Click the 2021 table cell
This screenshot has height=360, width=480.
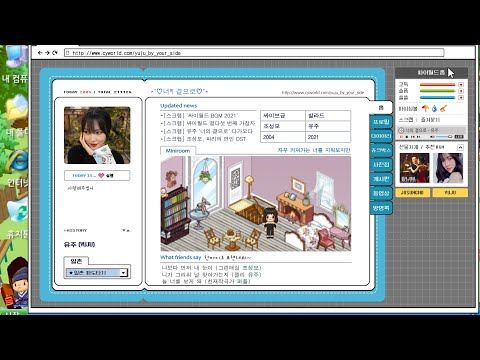pyautogui.click(x=328, y=137)
